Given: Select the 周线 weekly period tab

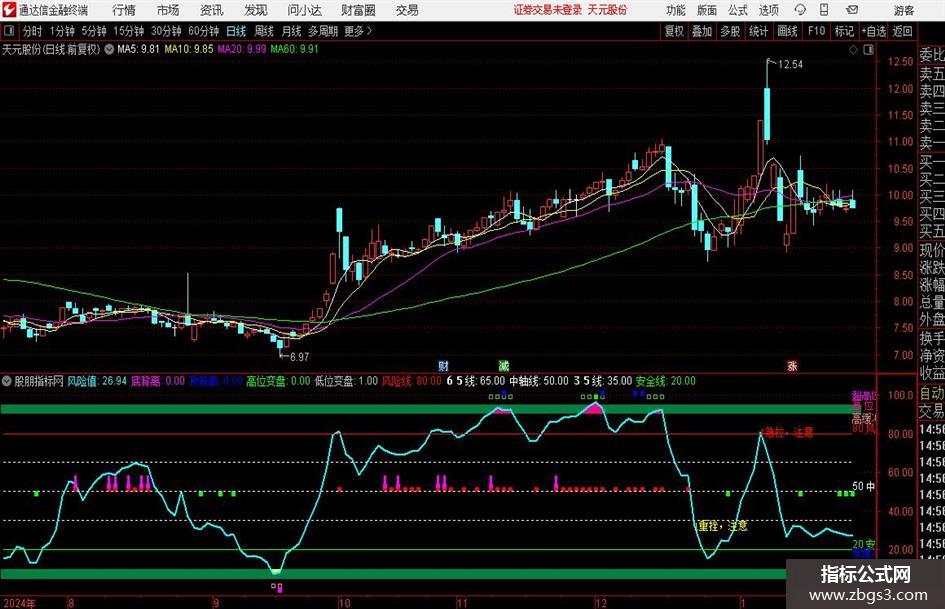Looking at the screenshot, I should (x=264, y=31).
